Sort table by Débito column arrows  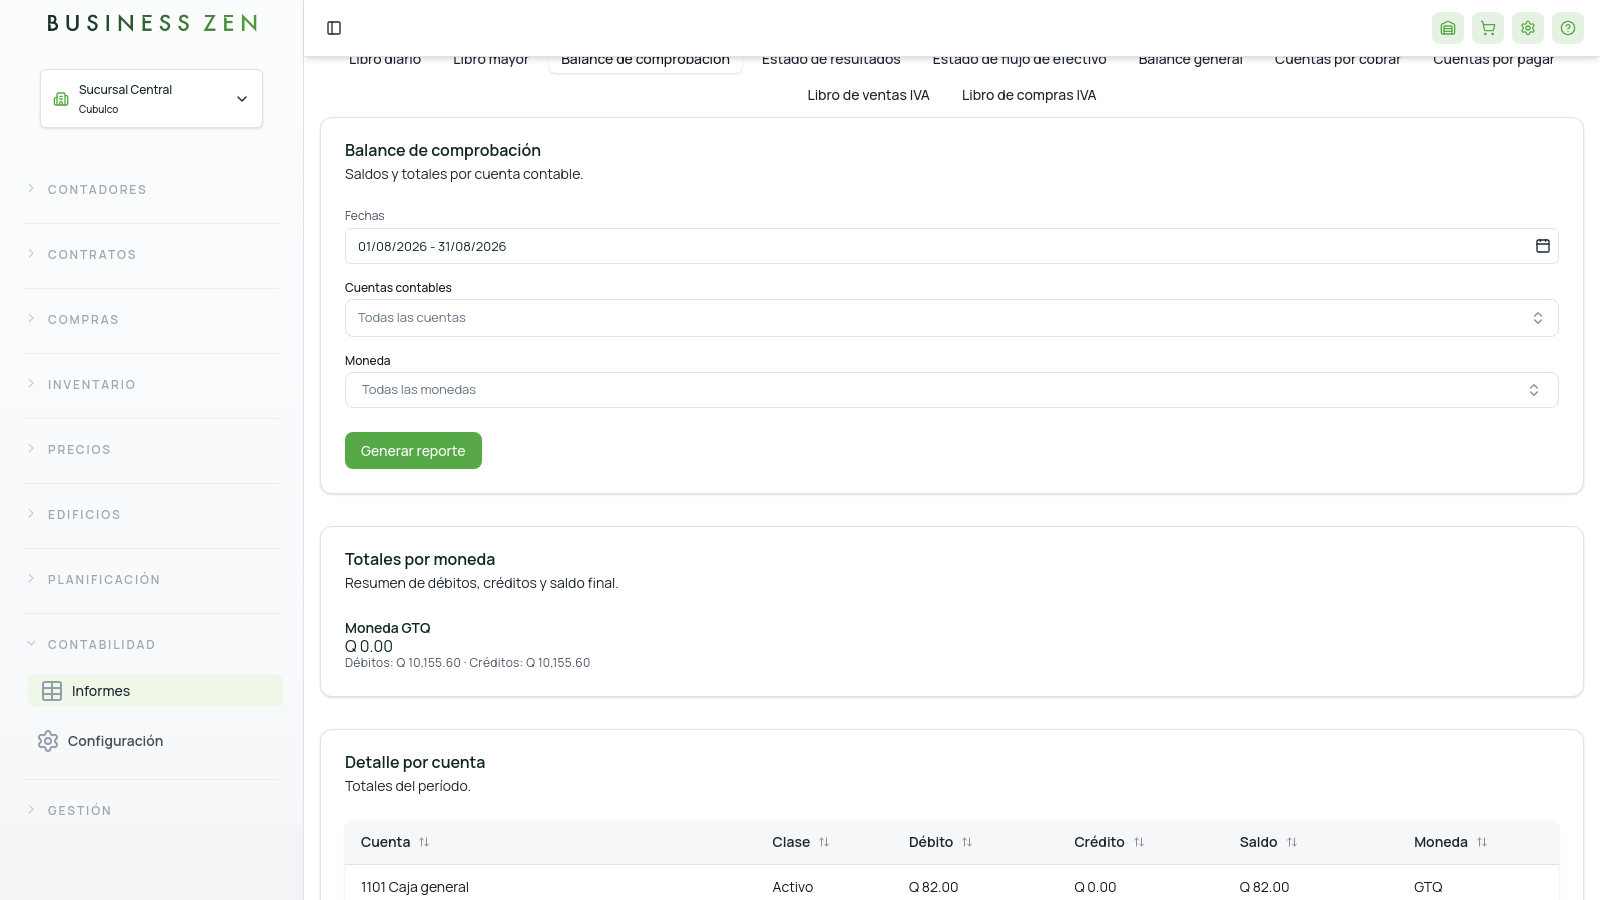(x=967, y=842)
